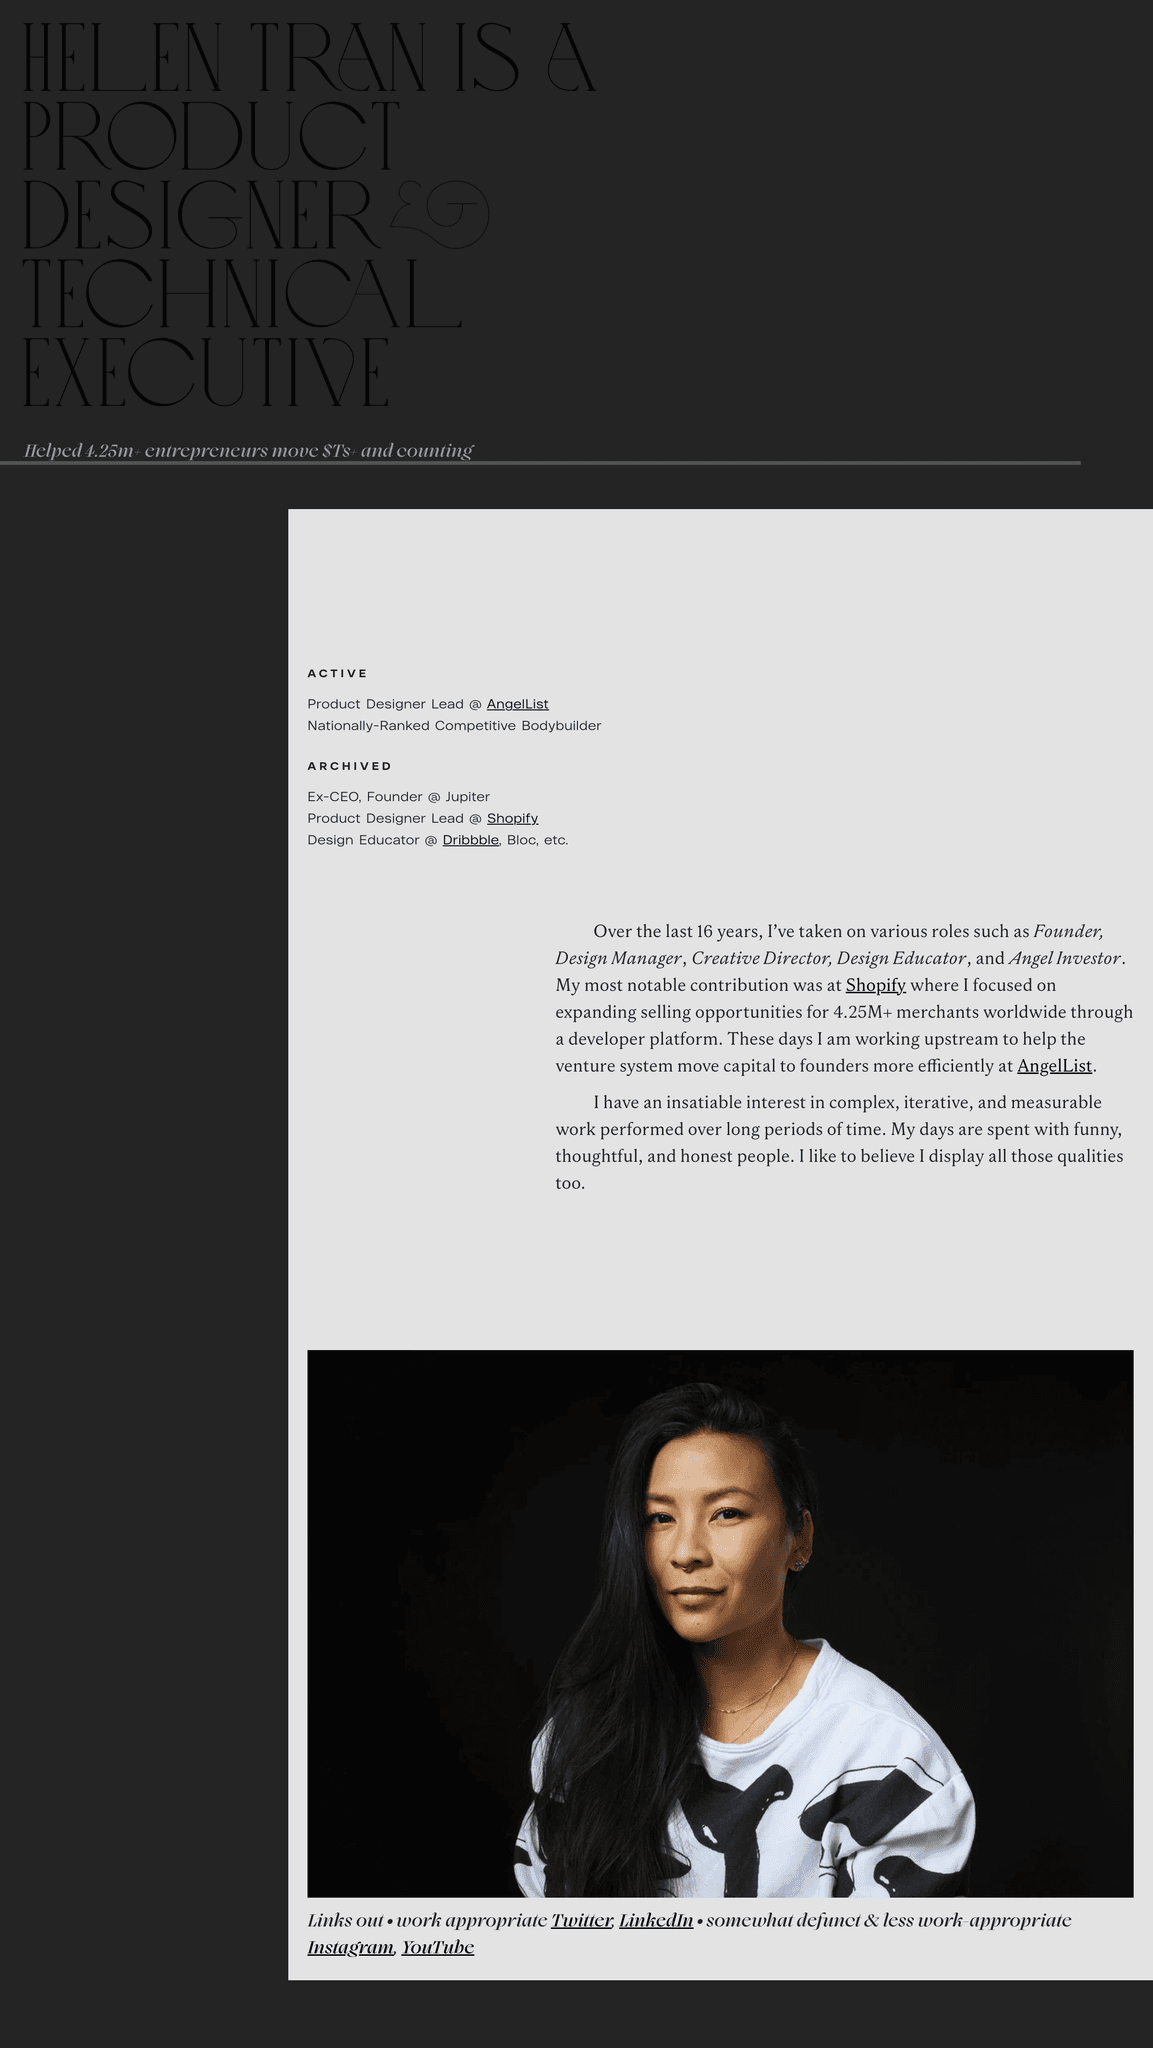Image resolution: width=1153 pixels, height=2048 pixels.
Task: Click the paragraph starting "I have an insatiable"
Action: (x=840, y=1142)
